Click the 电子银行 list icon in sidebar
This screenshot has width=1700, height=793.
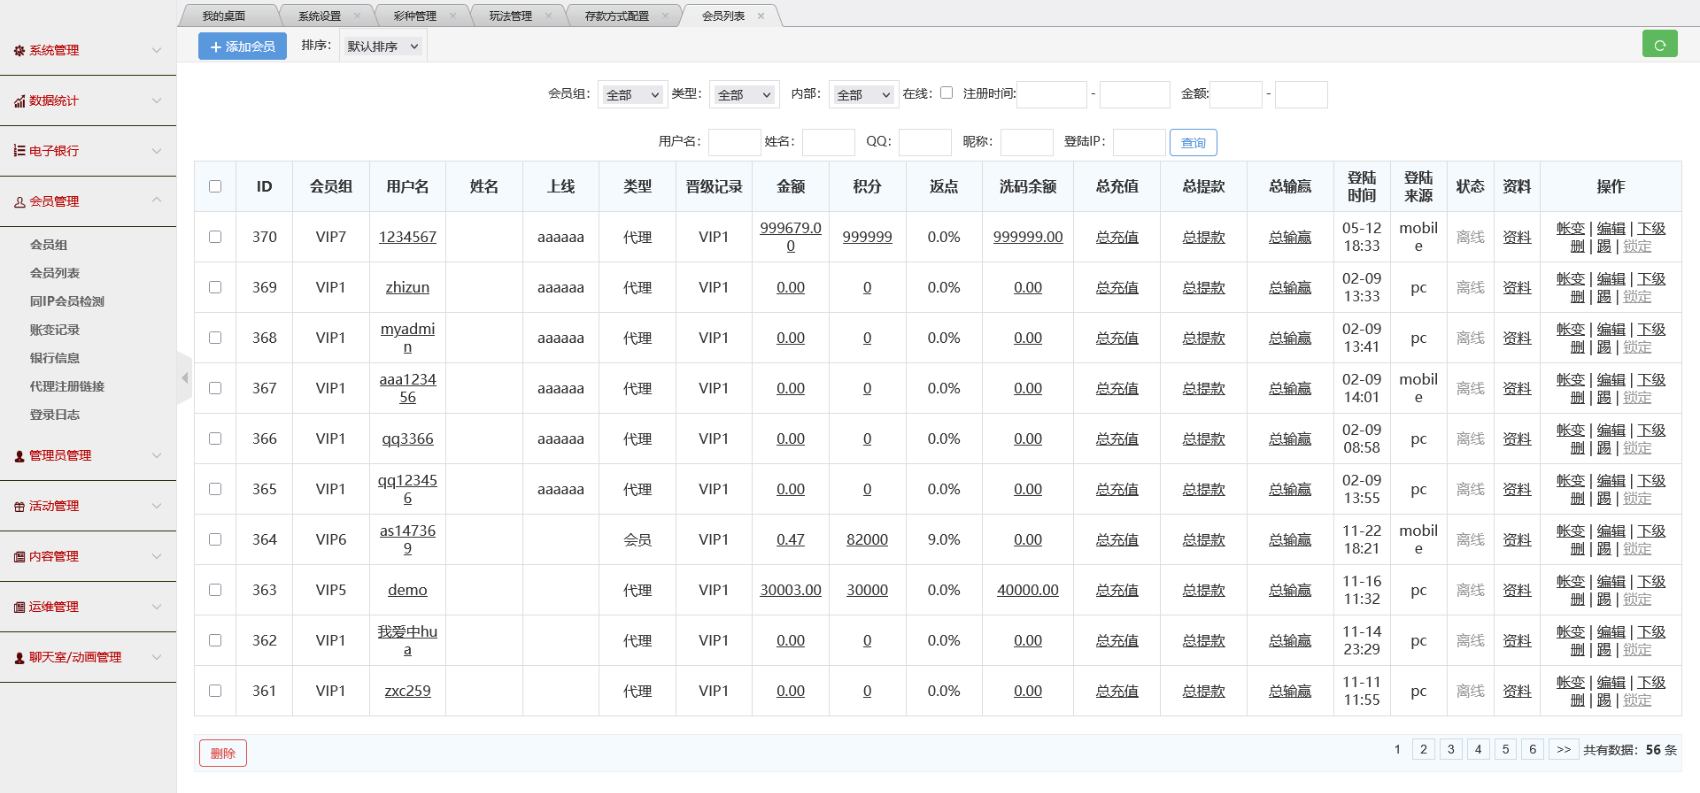[19, 151]
